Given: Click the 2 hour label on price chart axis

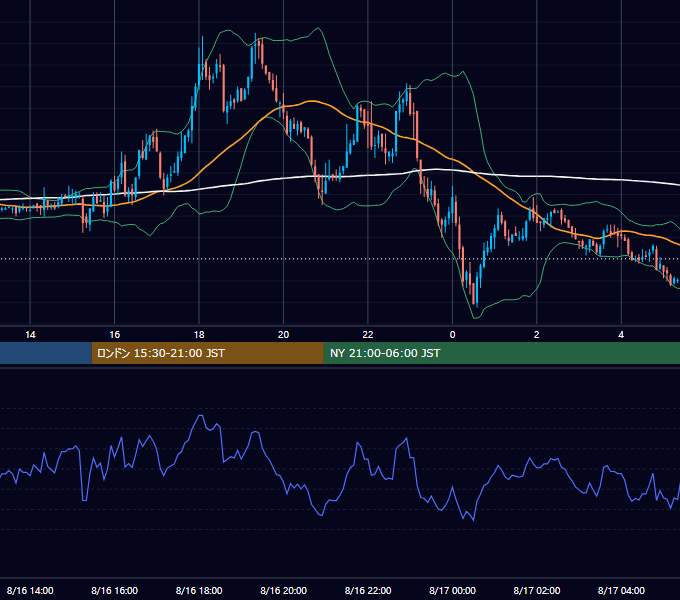Looking at the screenshot, I should coord(536,335).
